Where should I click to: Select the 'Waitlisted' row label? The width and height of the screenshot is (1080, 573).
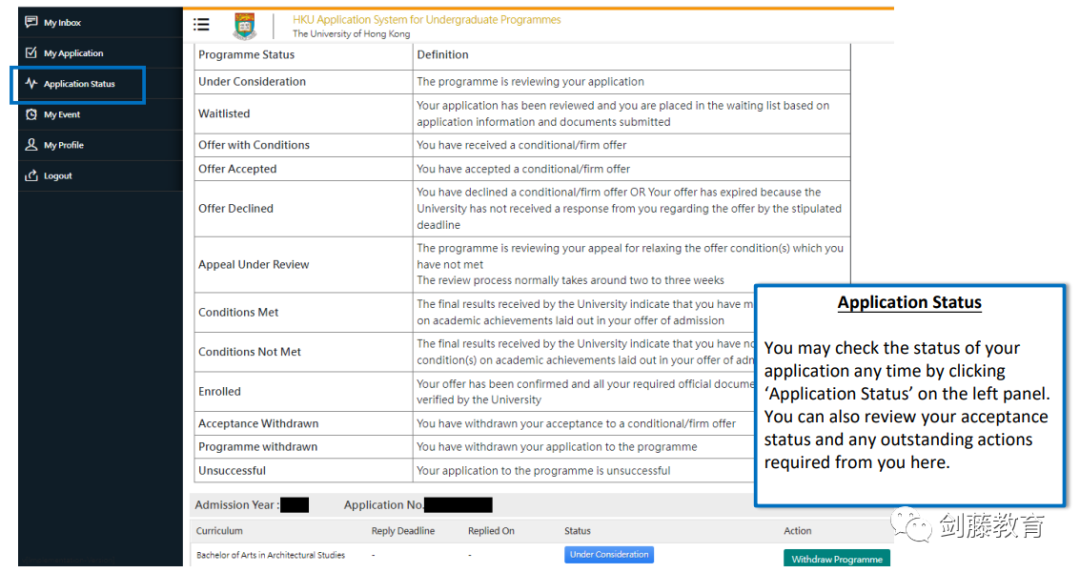click(x=224, y=114)
